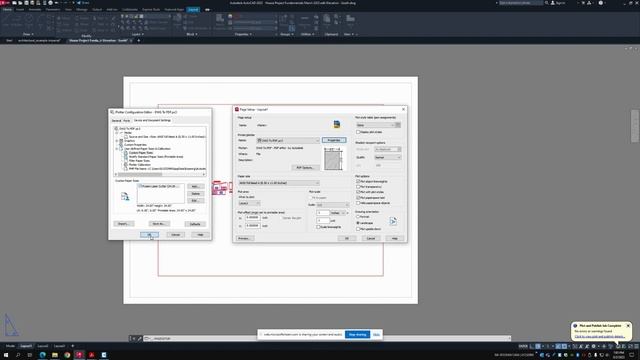Open the Insert ribbon tab
The width and height of the screenshot is (640, 360).
click(20, 9)
